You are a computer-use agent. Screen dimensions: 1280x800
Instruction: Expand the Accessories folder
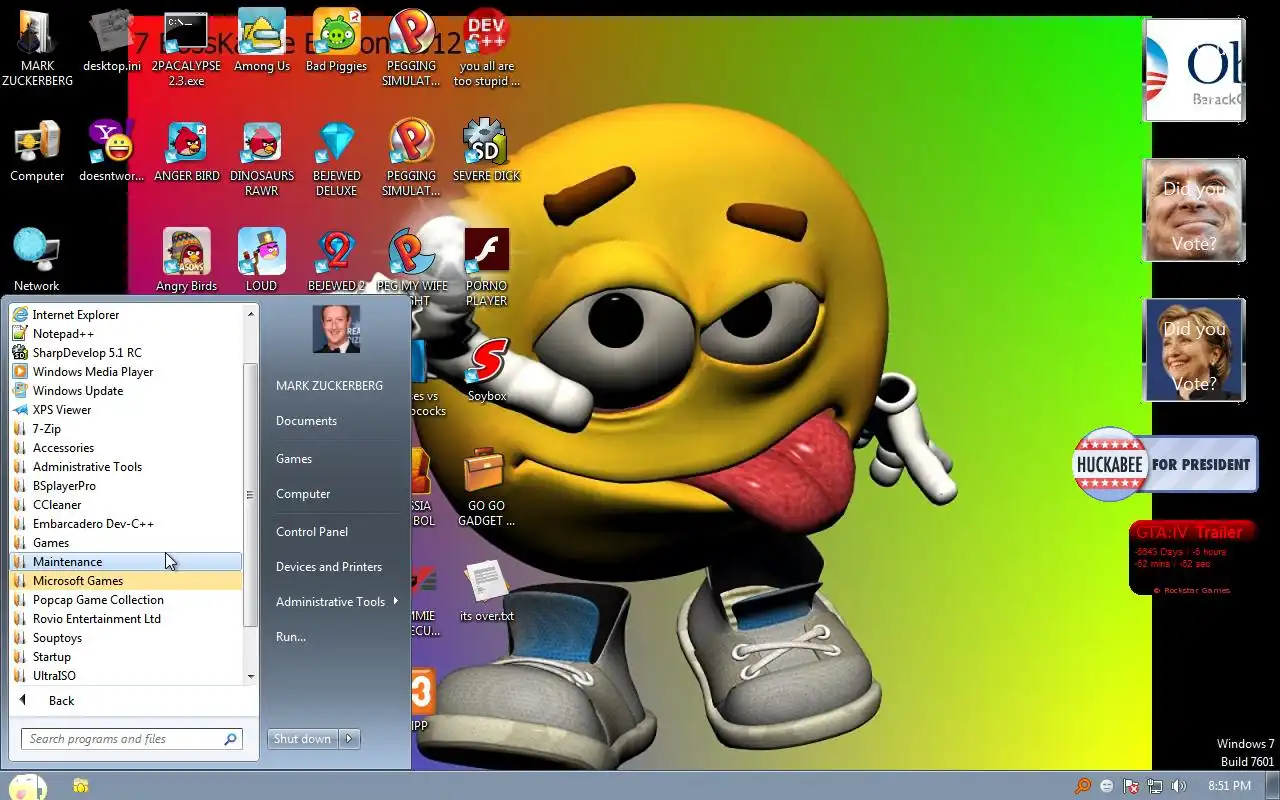[x=126, y=447]
